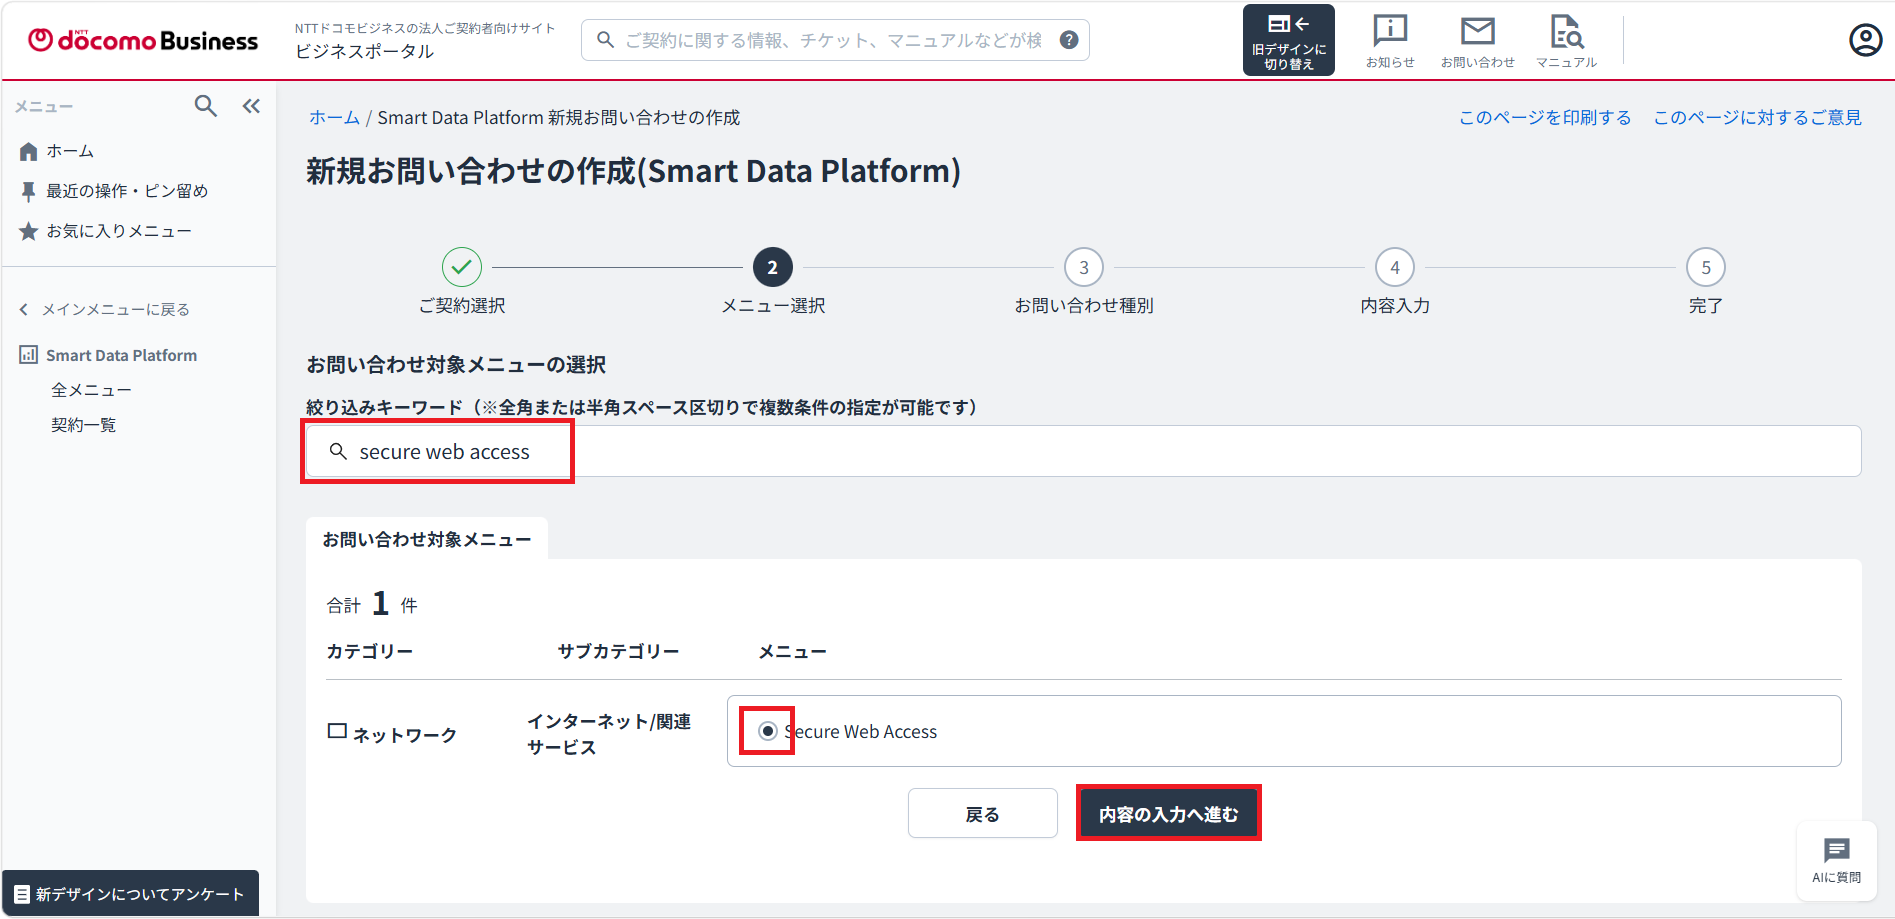Click the ホーム breadcrumb link
Screen dimensions: 1895x919
(334, 118)
